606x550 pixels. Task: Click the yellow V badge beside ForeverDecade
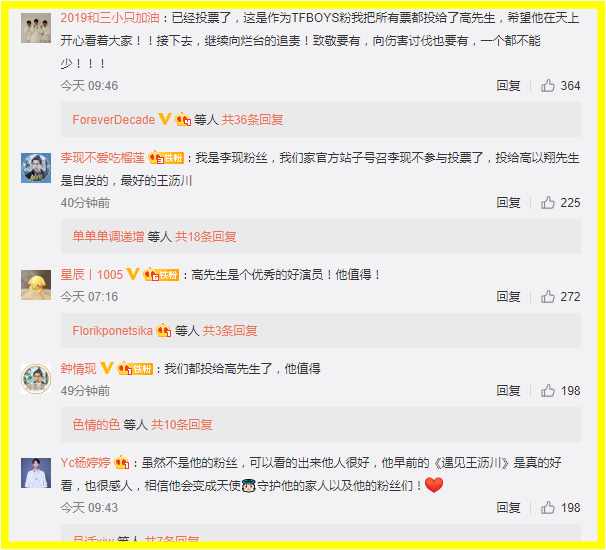click(165, 119)
